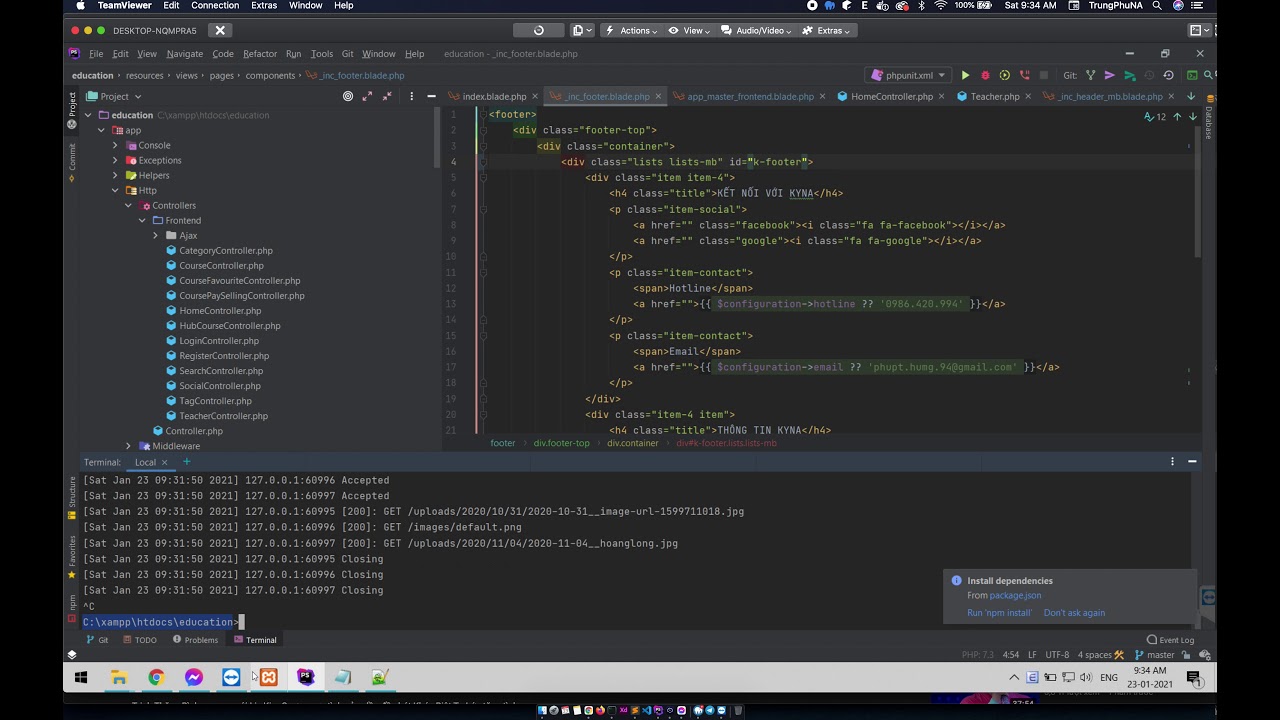1280x720 pixels.
Task: Open the Tools menu in PhpStorm
Action: [322, 54]
